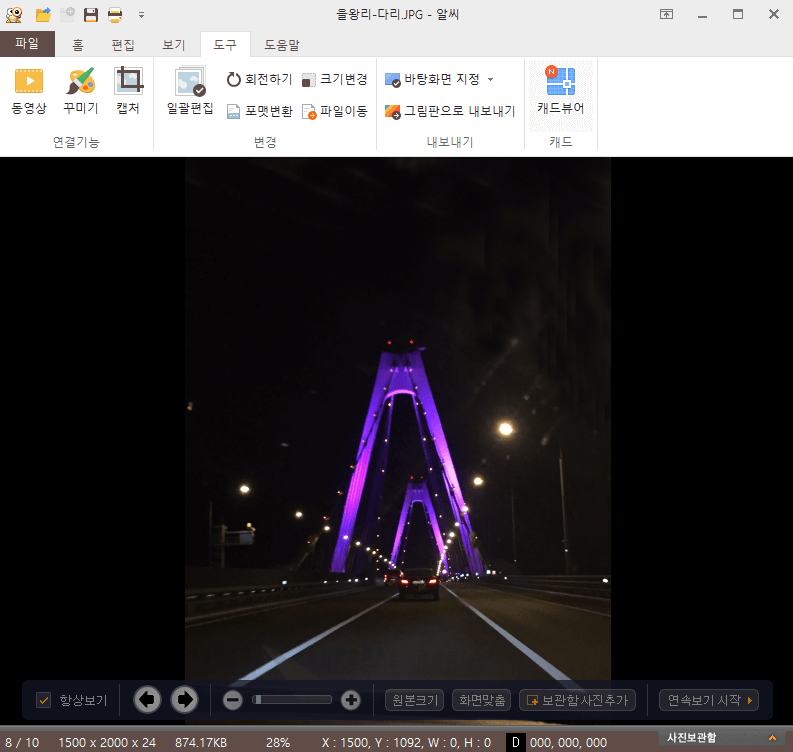Click the zoom slider track
Screen dimensions: 793x752
tap(292, 700)
